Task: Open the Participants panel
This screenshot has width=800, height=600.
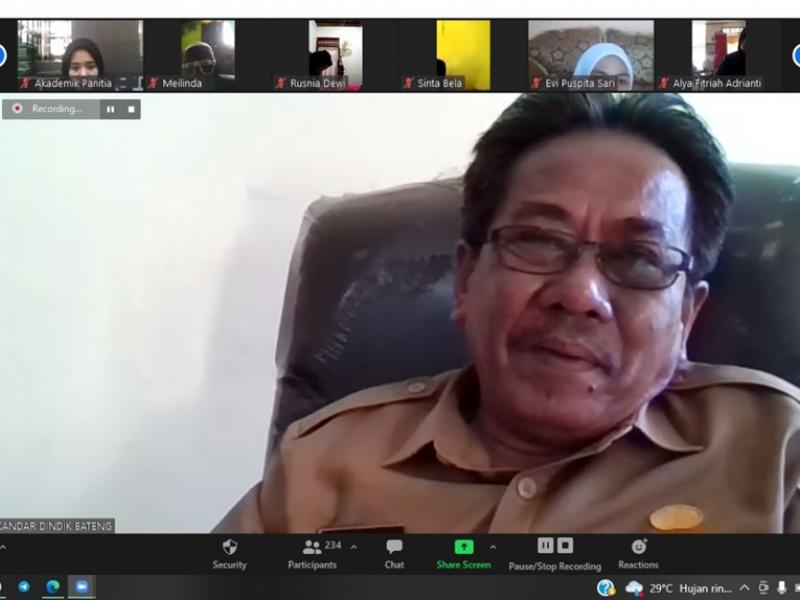Action: click(312, 554)
